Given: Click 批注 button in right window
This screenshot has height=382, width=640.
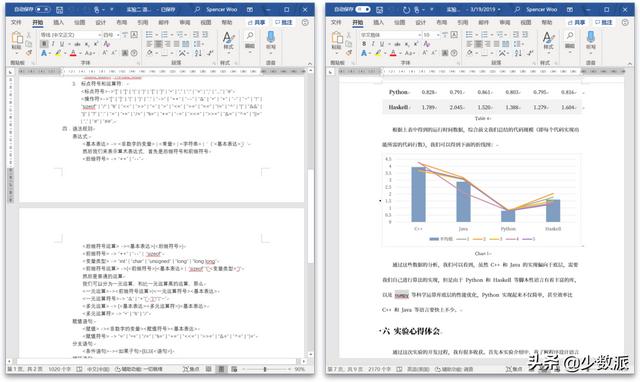Looking at the screenshot, I should click(x=604, y=22).
